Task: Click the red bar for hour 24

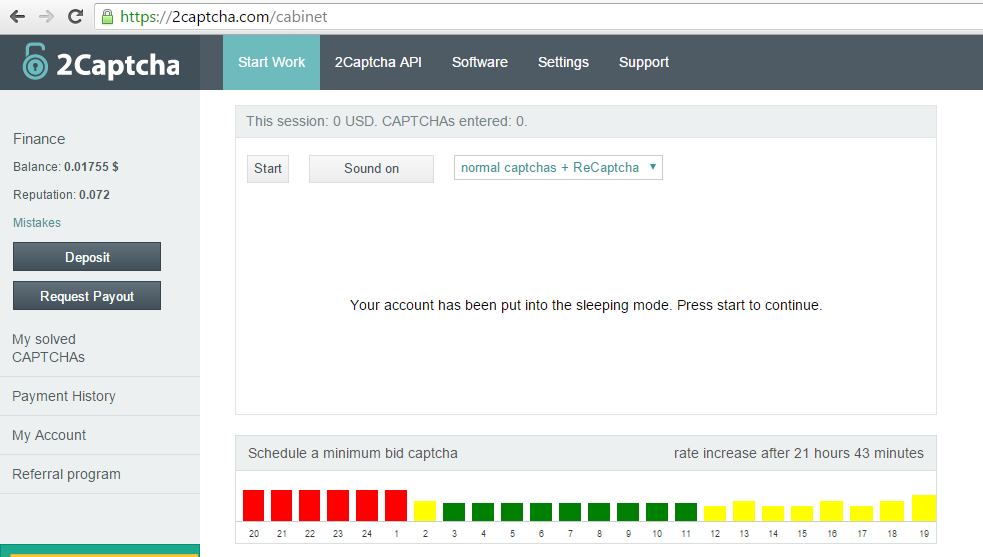Action: [x=367, y=506]
